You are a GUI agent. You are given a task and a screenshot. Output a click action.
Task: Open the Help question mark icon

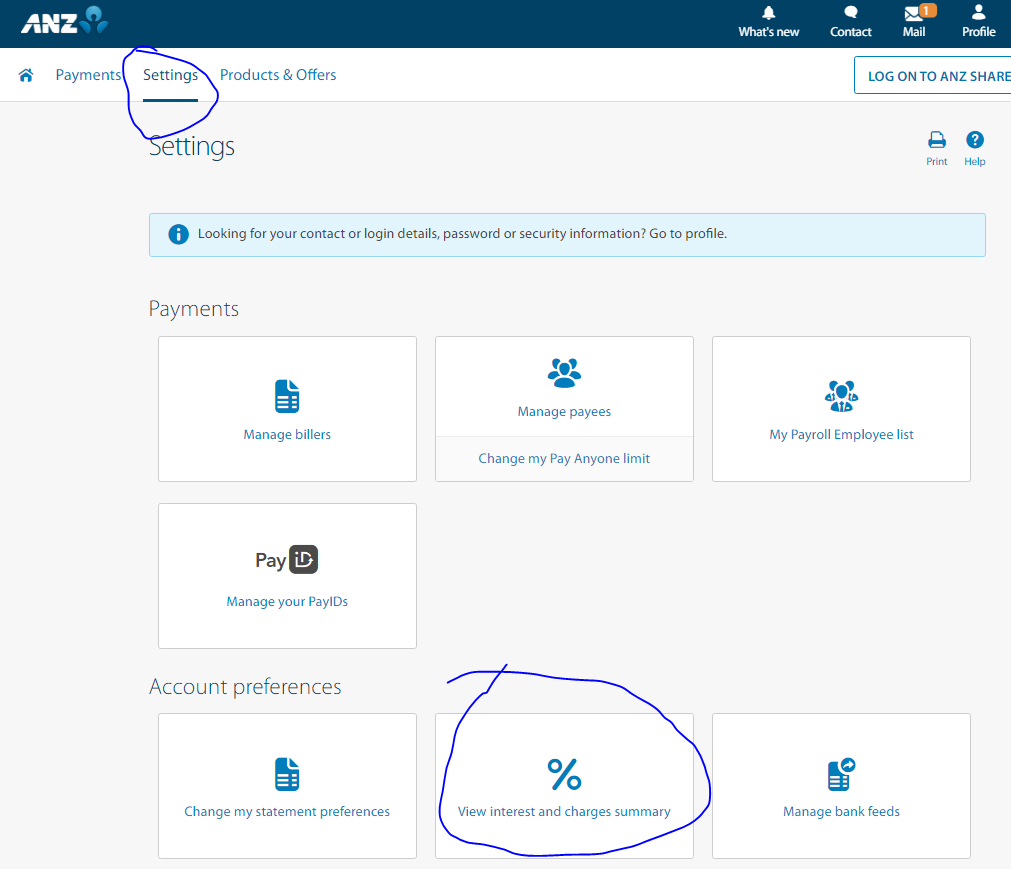point(975,140)
